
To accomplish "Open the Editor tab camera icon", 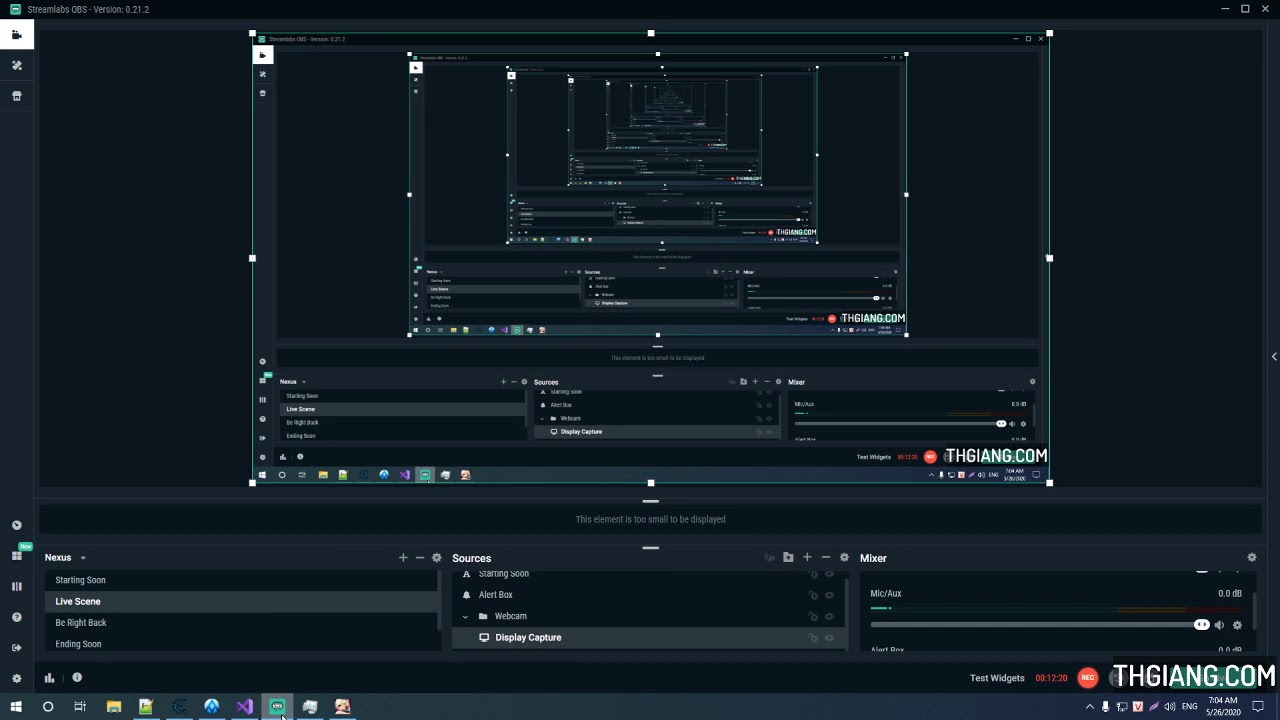I will point(16,35).
